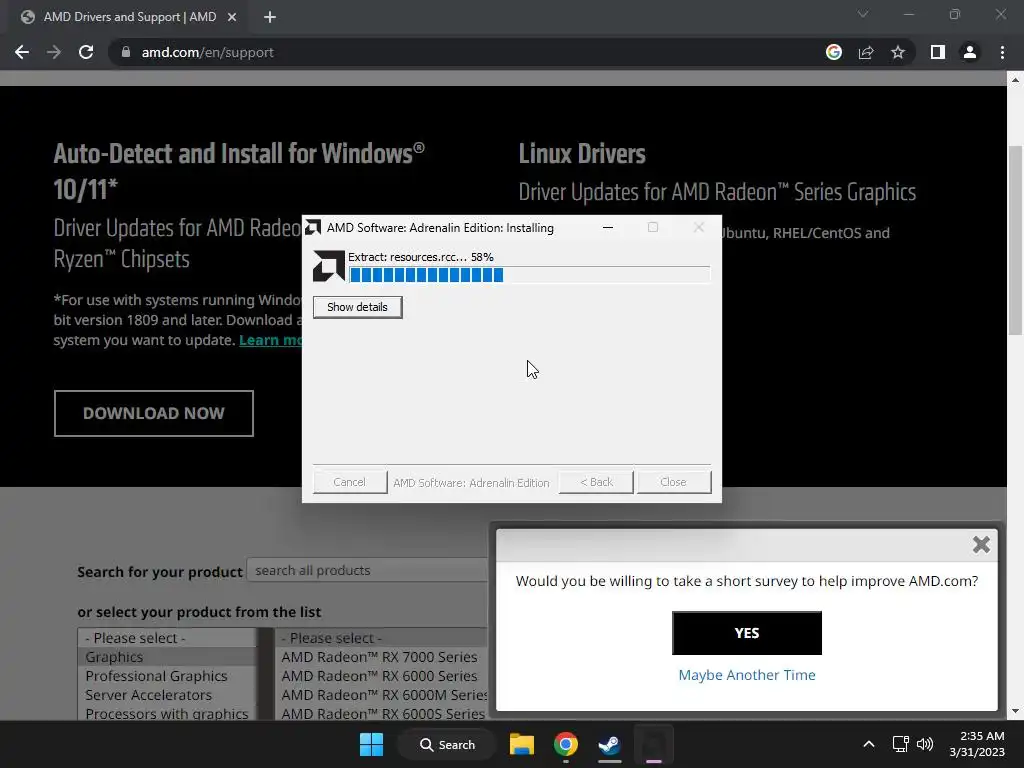Minimize the AMD installer window
Screen dimensions: 1024x768
[608, 227]
